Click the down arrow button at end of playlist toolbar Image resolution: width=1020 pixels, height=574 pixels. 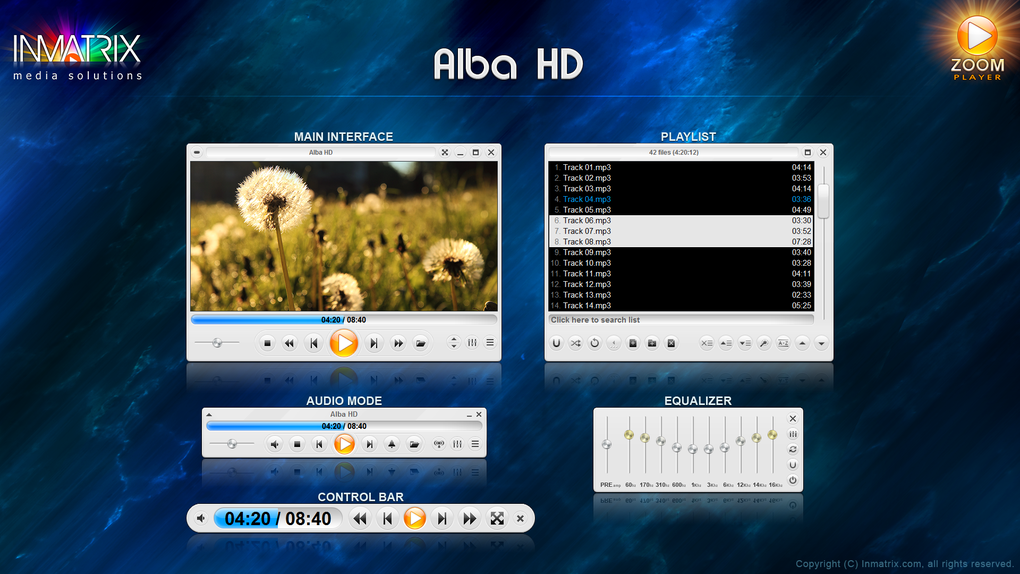tap(822, 343)
